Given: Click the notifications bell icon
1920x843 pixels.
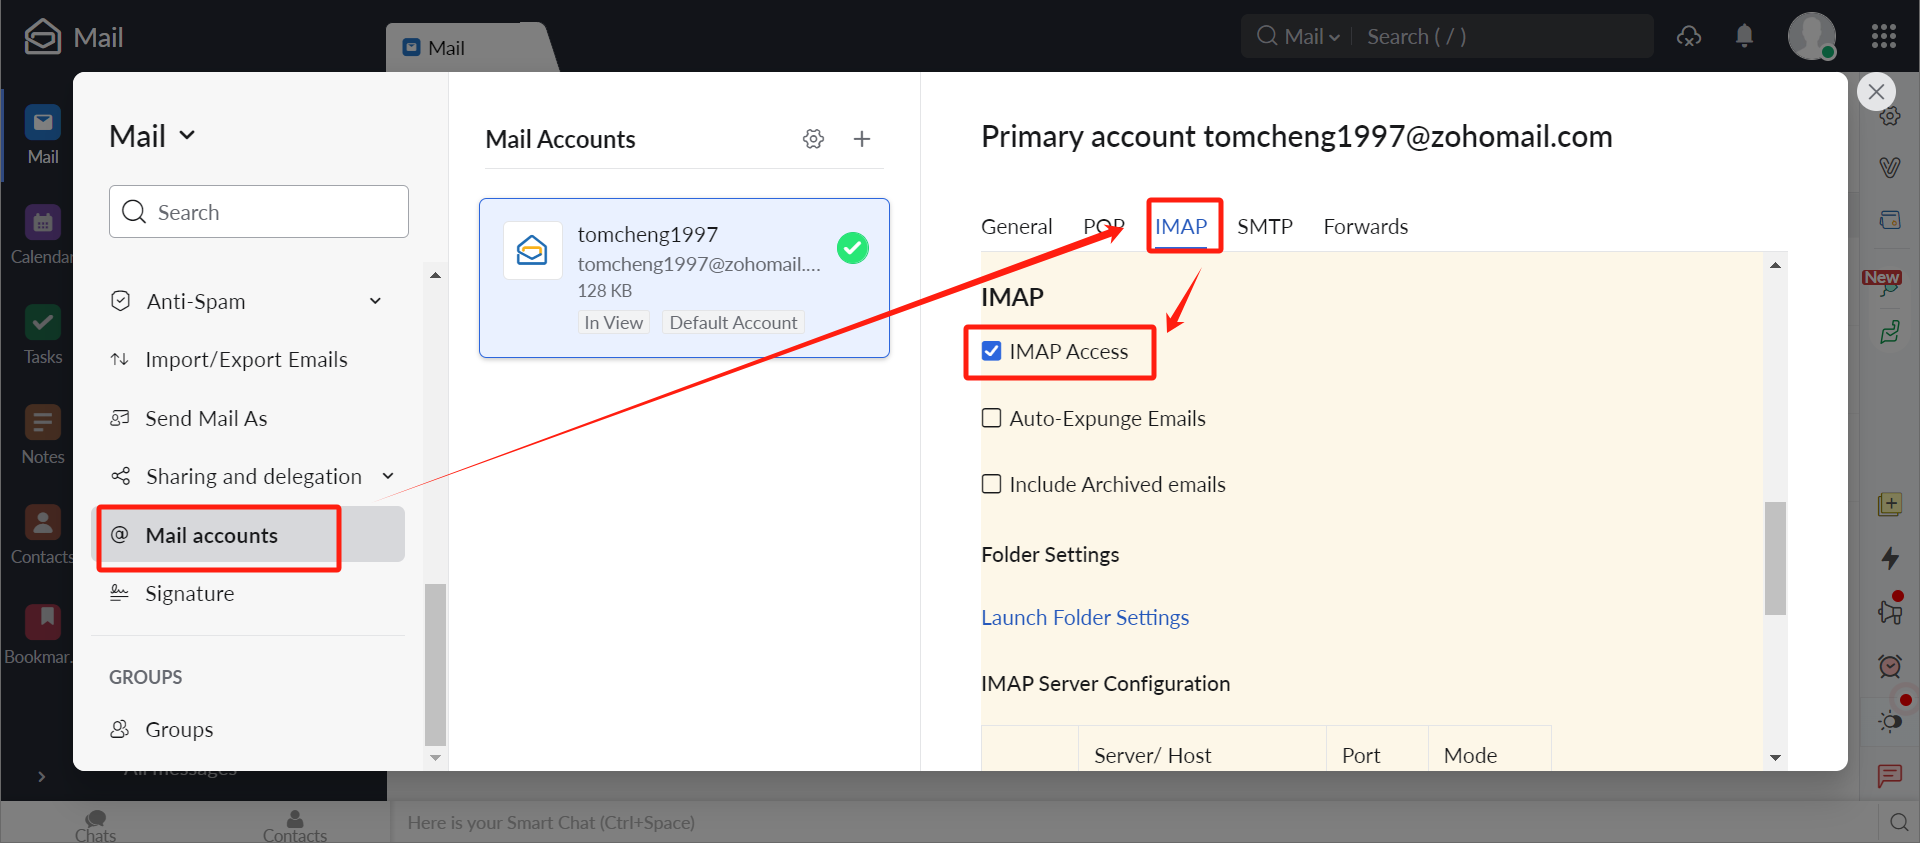Looking at the screenshot, I should pos(1744,36).
